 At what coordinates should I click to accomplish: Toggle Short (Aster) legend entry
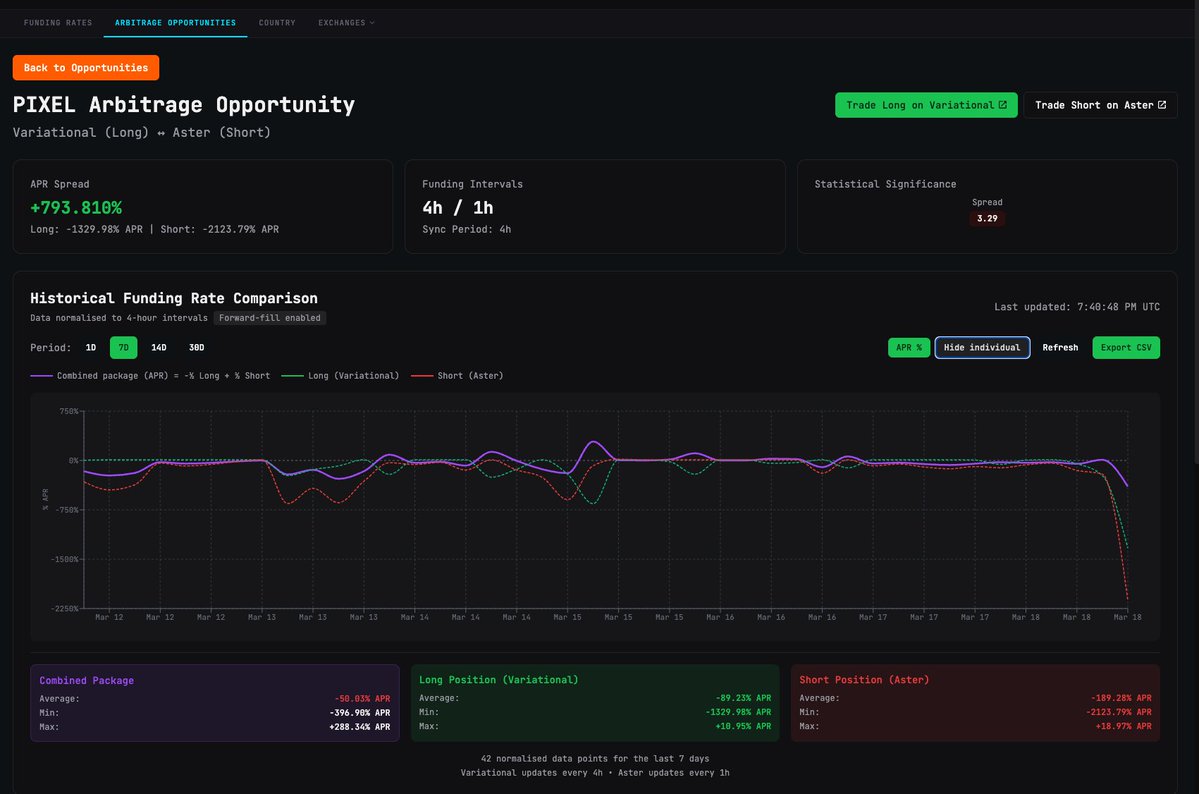coord(457,376)
